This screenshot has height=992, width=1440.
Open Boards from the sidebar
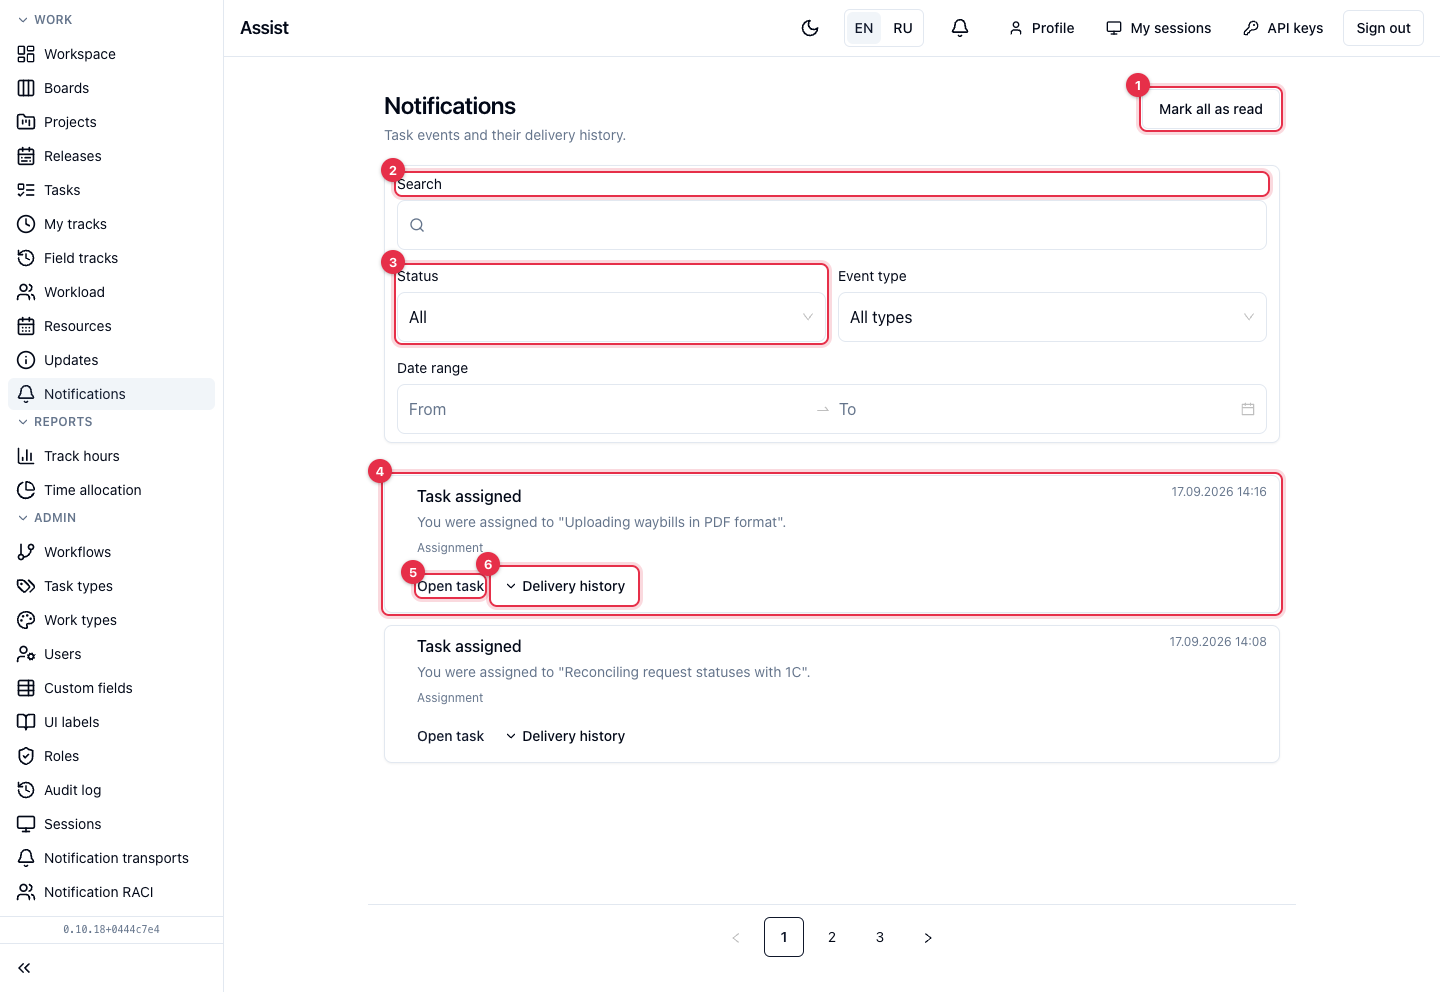[x=111, y=88]
